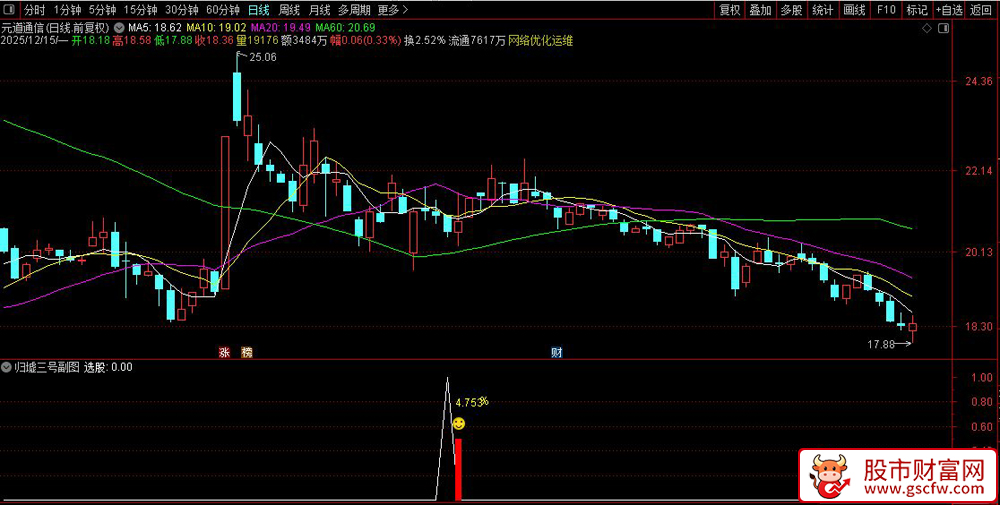Expand the 更多 more periods menu

coord(392,10)
